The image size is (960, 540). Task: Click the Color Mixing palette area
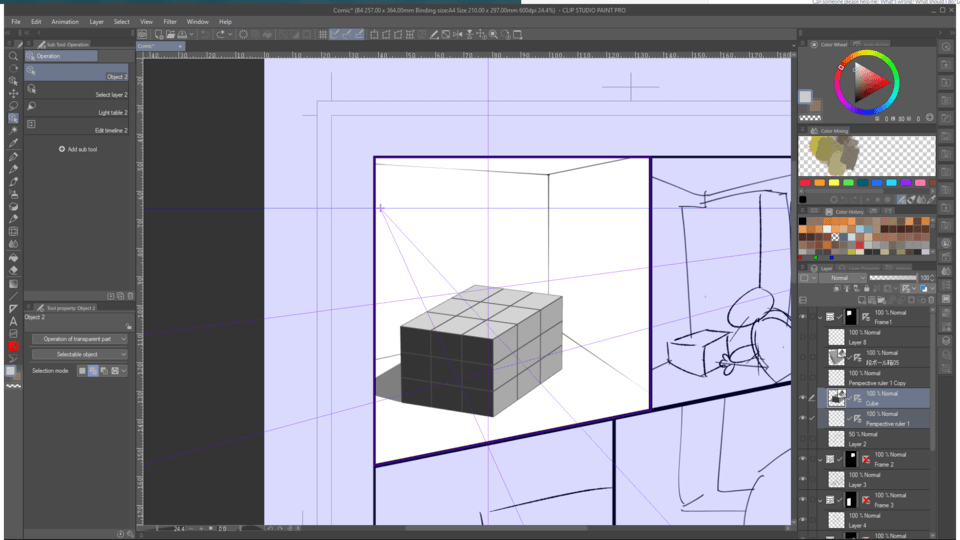867,156
